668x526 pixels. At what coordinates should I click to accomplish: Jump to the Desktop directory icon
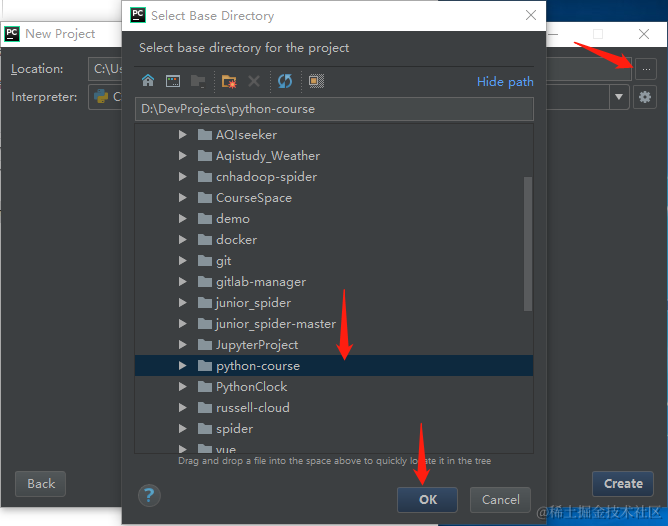pyautogui.click(x=173, y=81)
